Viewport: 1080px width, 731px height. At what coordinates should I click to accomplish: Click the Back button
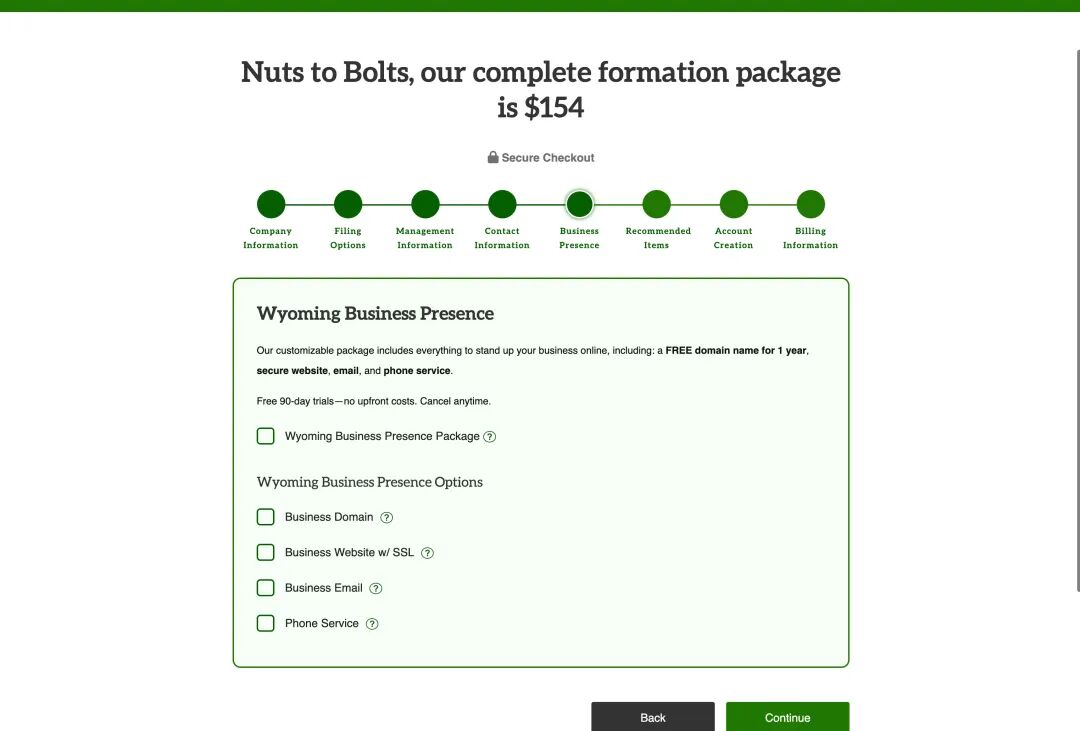click(x=653, y=717)
